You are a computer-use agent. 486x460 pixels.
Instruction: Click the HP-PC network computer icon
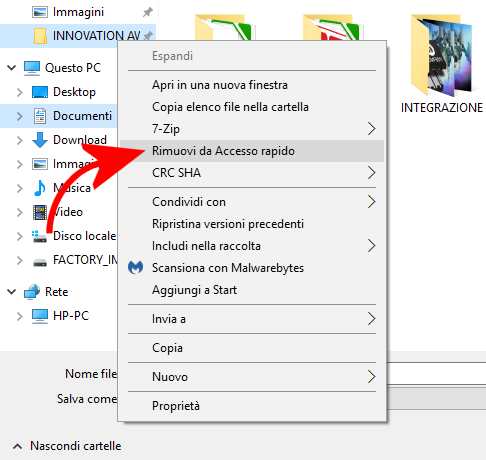(40, 316)
